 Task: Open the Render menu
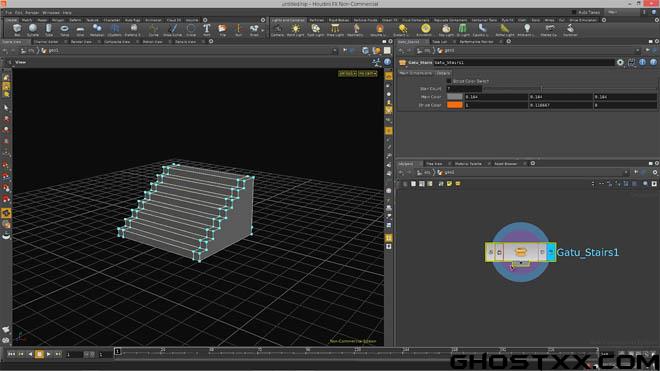point(32,13)
